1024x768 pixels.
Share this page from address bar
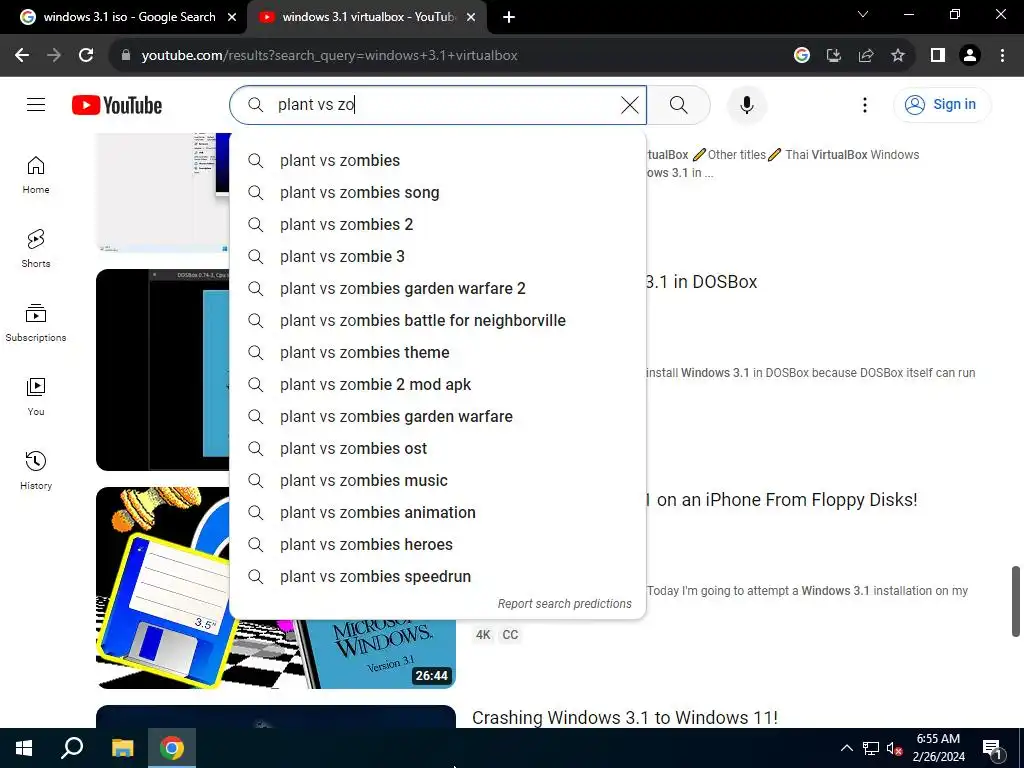(x=866, y=56)
